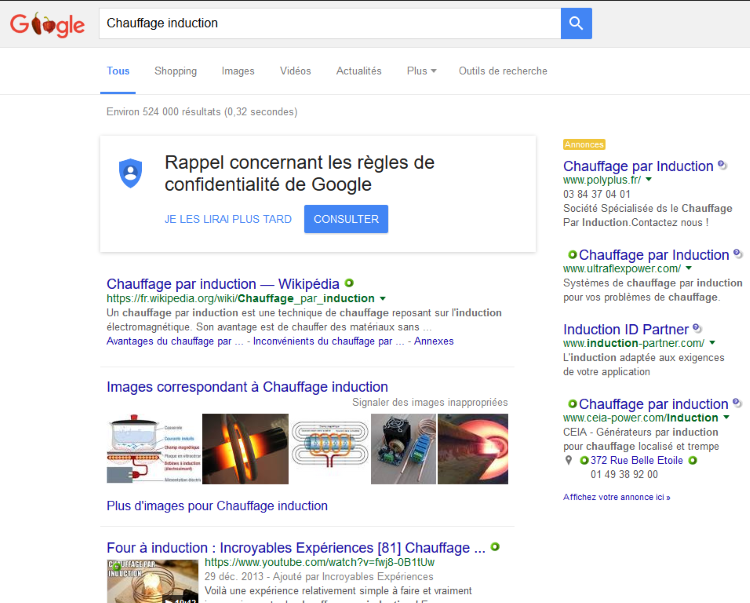Switch to the Actualités tab
The height and width of the screenshot is (603, 750).
359,71
